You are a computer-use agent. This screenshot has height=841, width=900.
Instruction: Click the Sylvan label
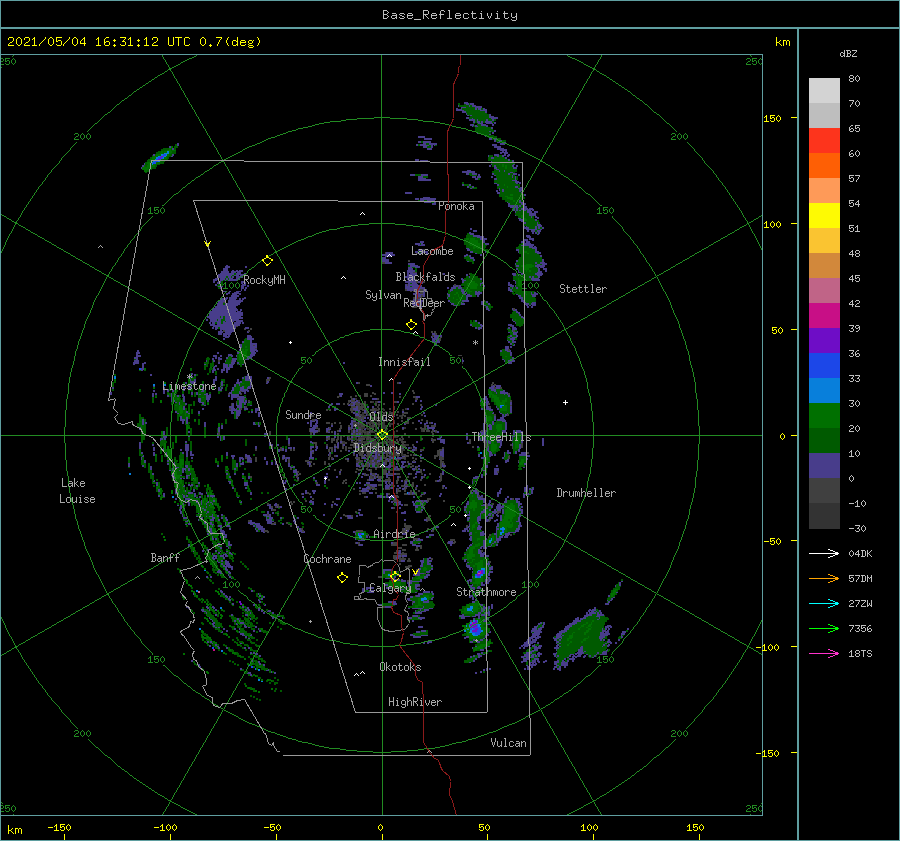(x=383, y=295)
